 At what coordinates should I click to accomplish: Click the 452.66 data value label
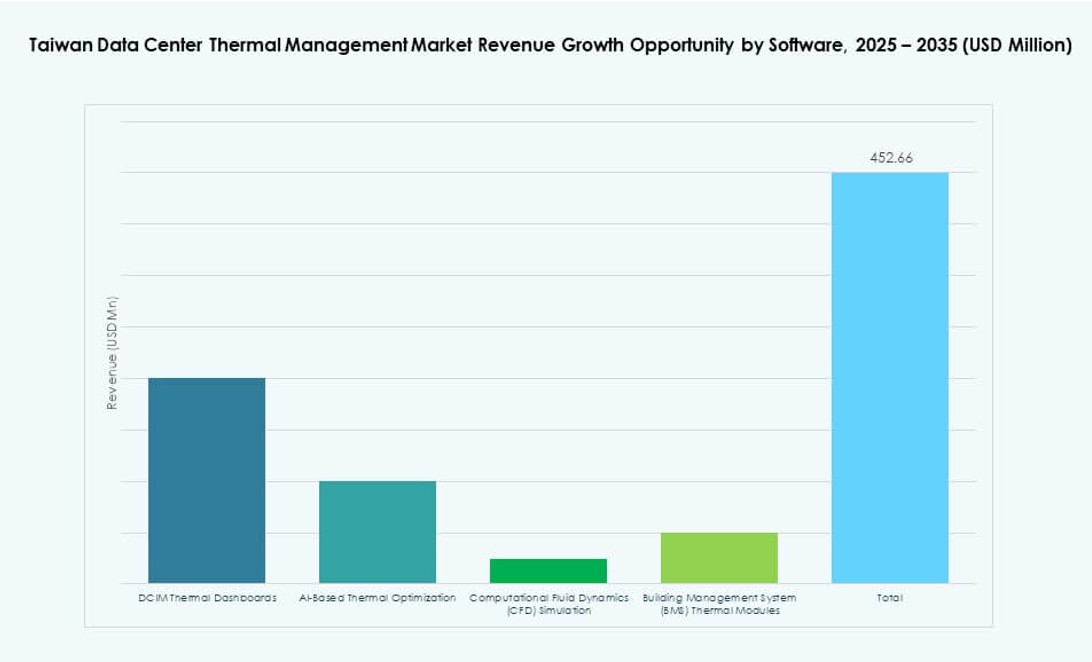[890, 156]
